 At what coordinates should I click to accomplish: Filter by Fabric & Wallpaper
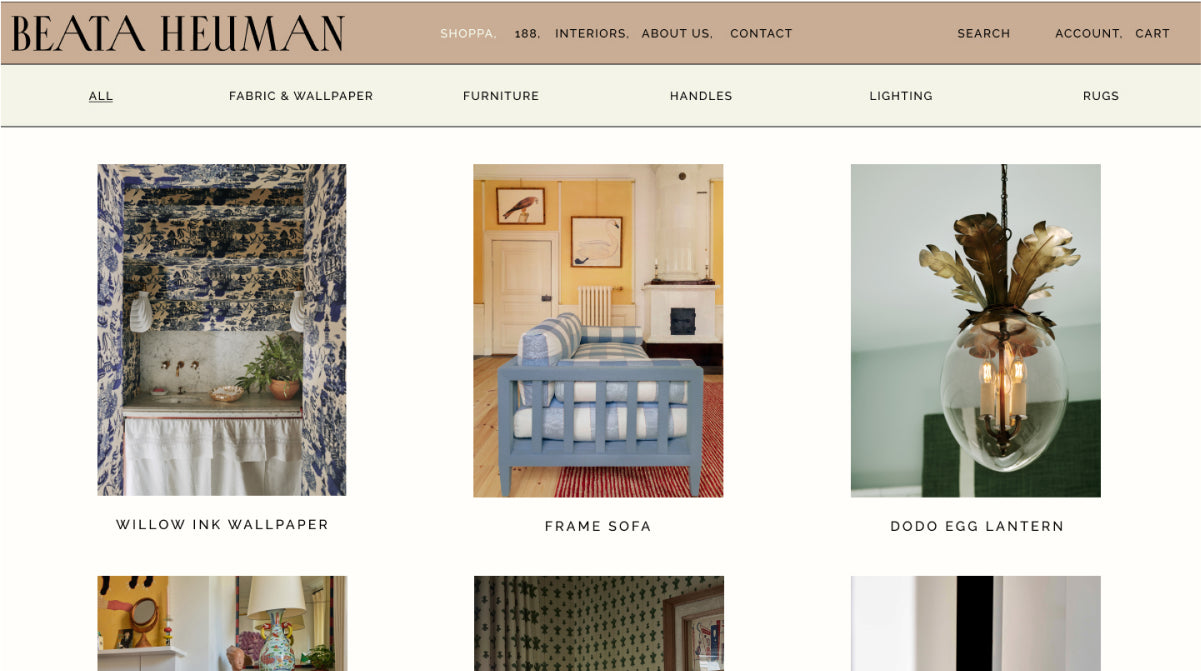pyautogui.click(x=301, y=96)
